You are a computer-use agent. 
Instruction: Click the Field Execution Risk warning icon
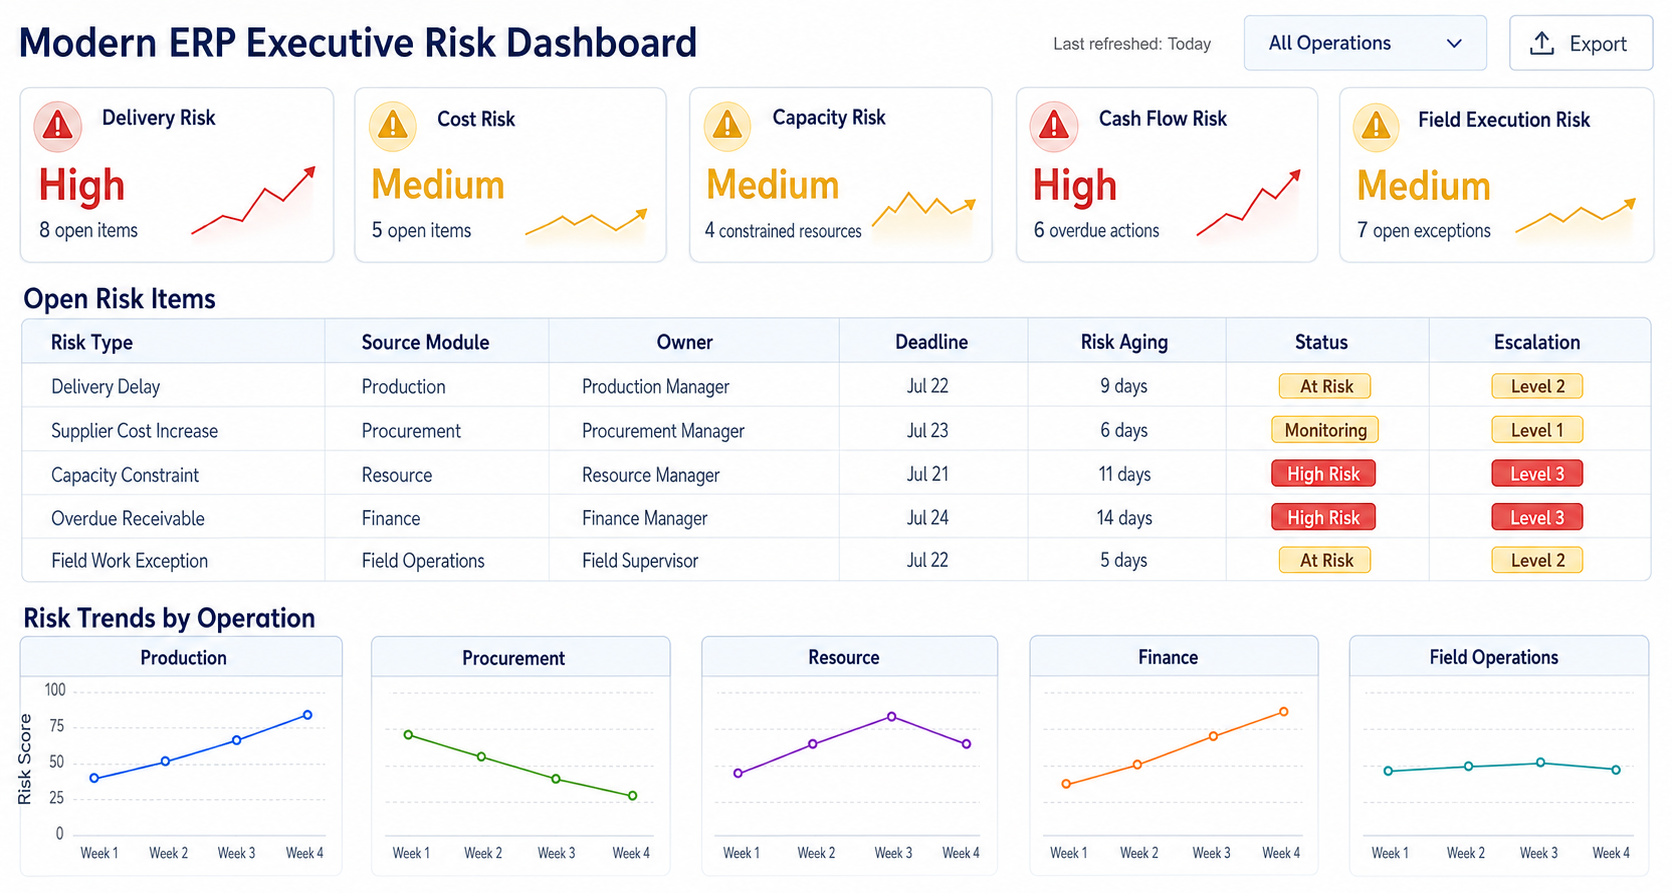click(x=1376, y=127)
